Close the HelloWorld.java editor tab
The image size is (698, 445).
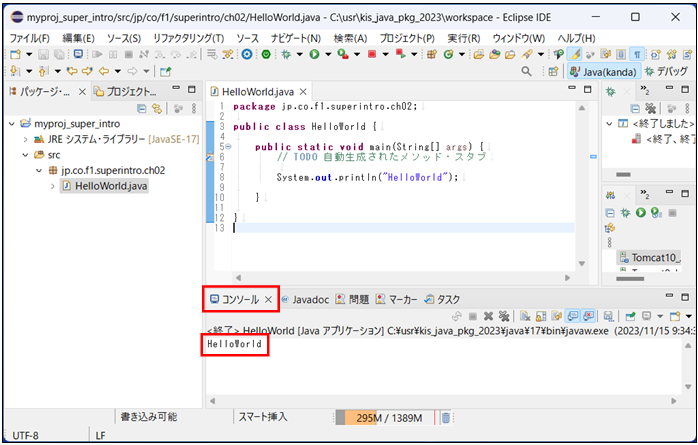(304, 91)
